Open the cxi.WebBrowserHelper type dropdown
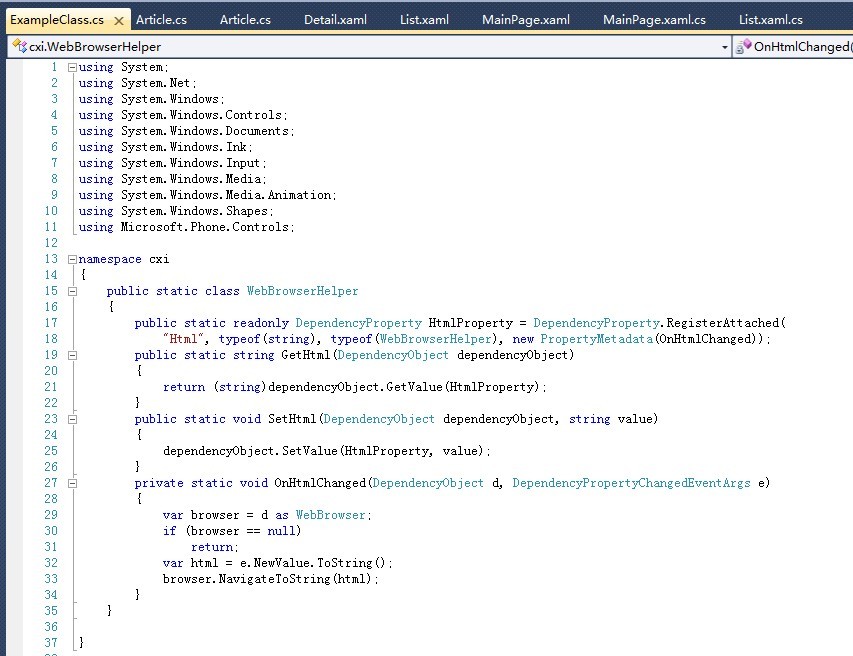This screenshot has height=656, width=853. pyautogui.click(x=369, y=47)
